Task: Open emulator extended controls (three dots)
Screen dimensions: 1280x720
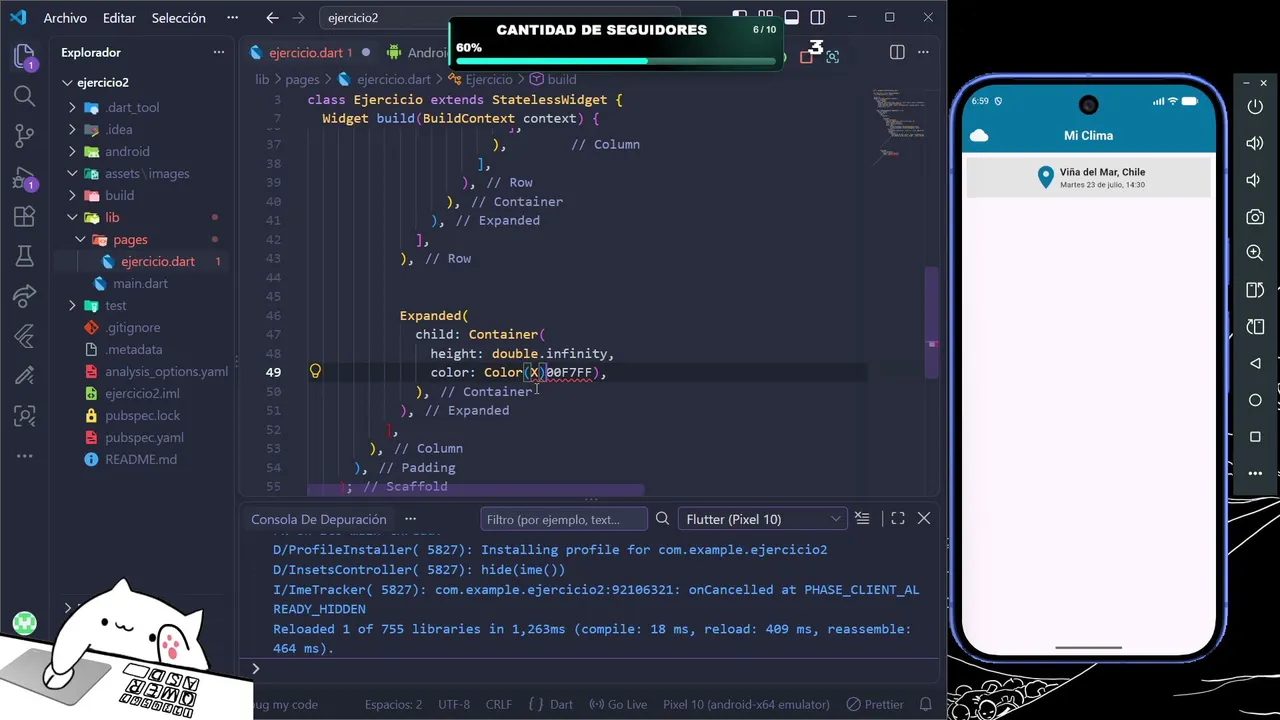Action: click(1255, 473)
